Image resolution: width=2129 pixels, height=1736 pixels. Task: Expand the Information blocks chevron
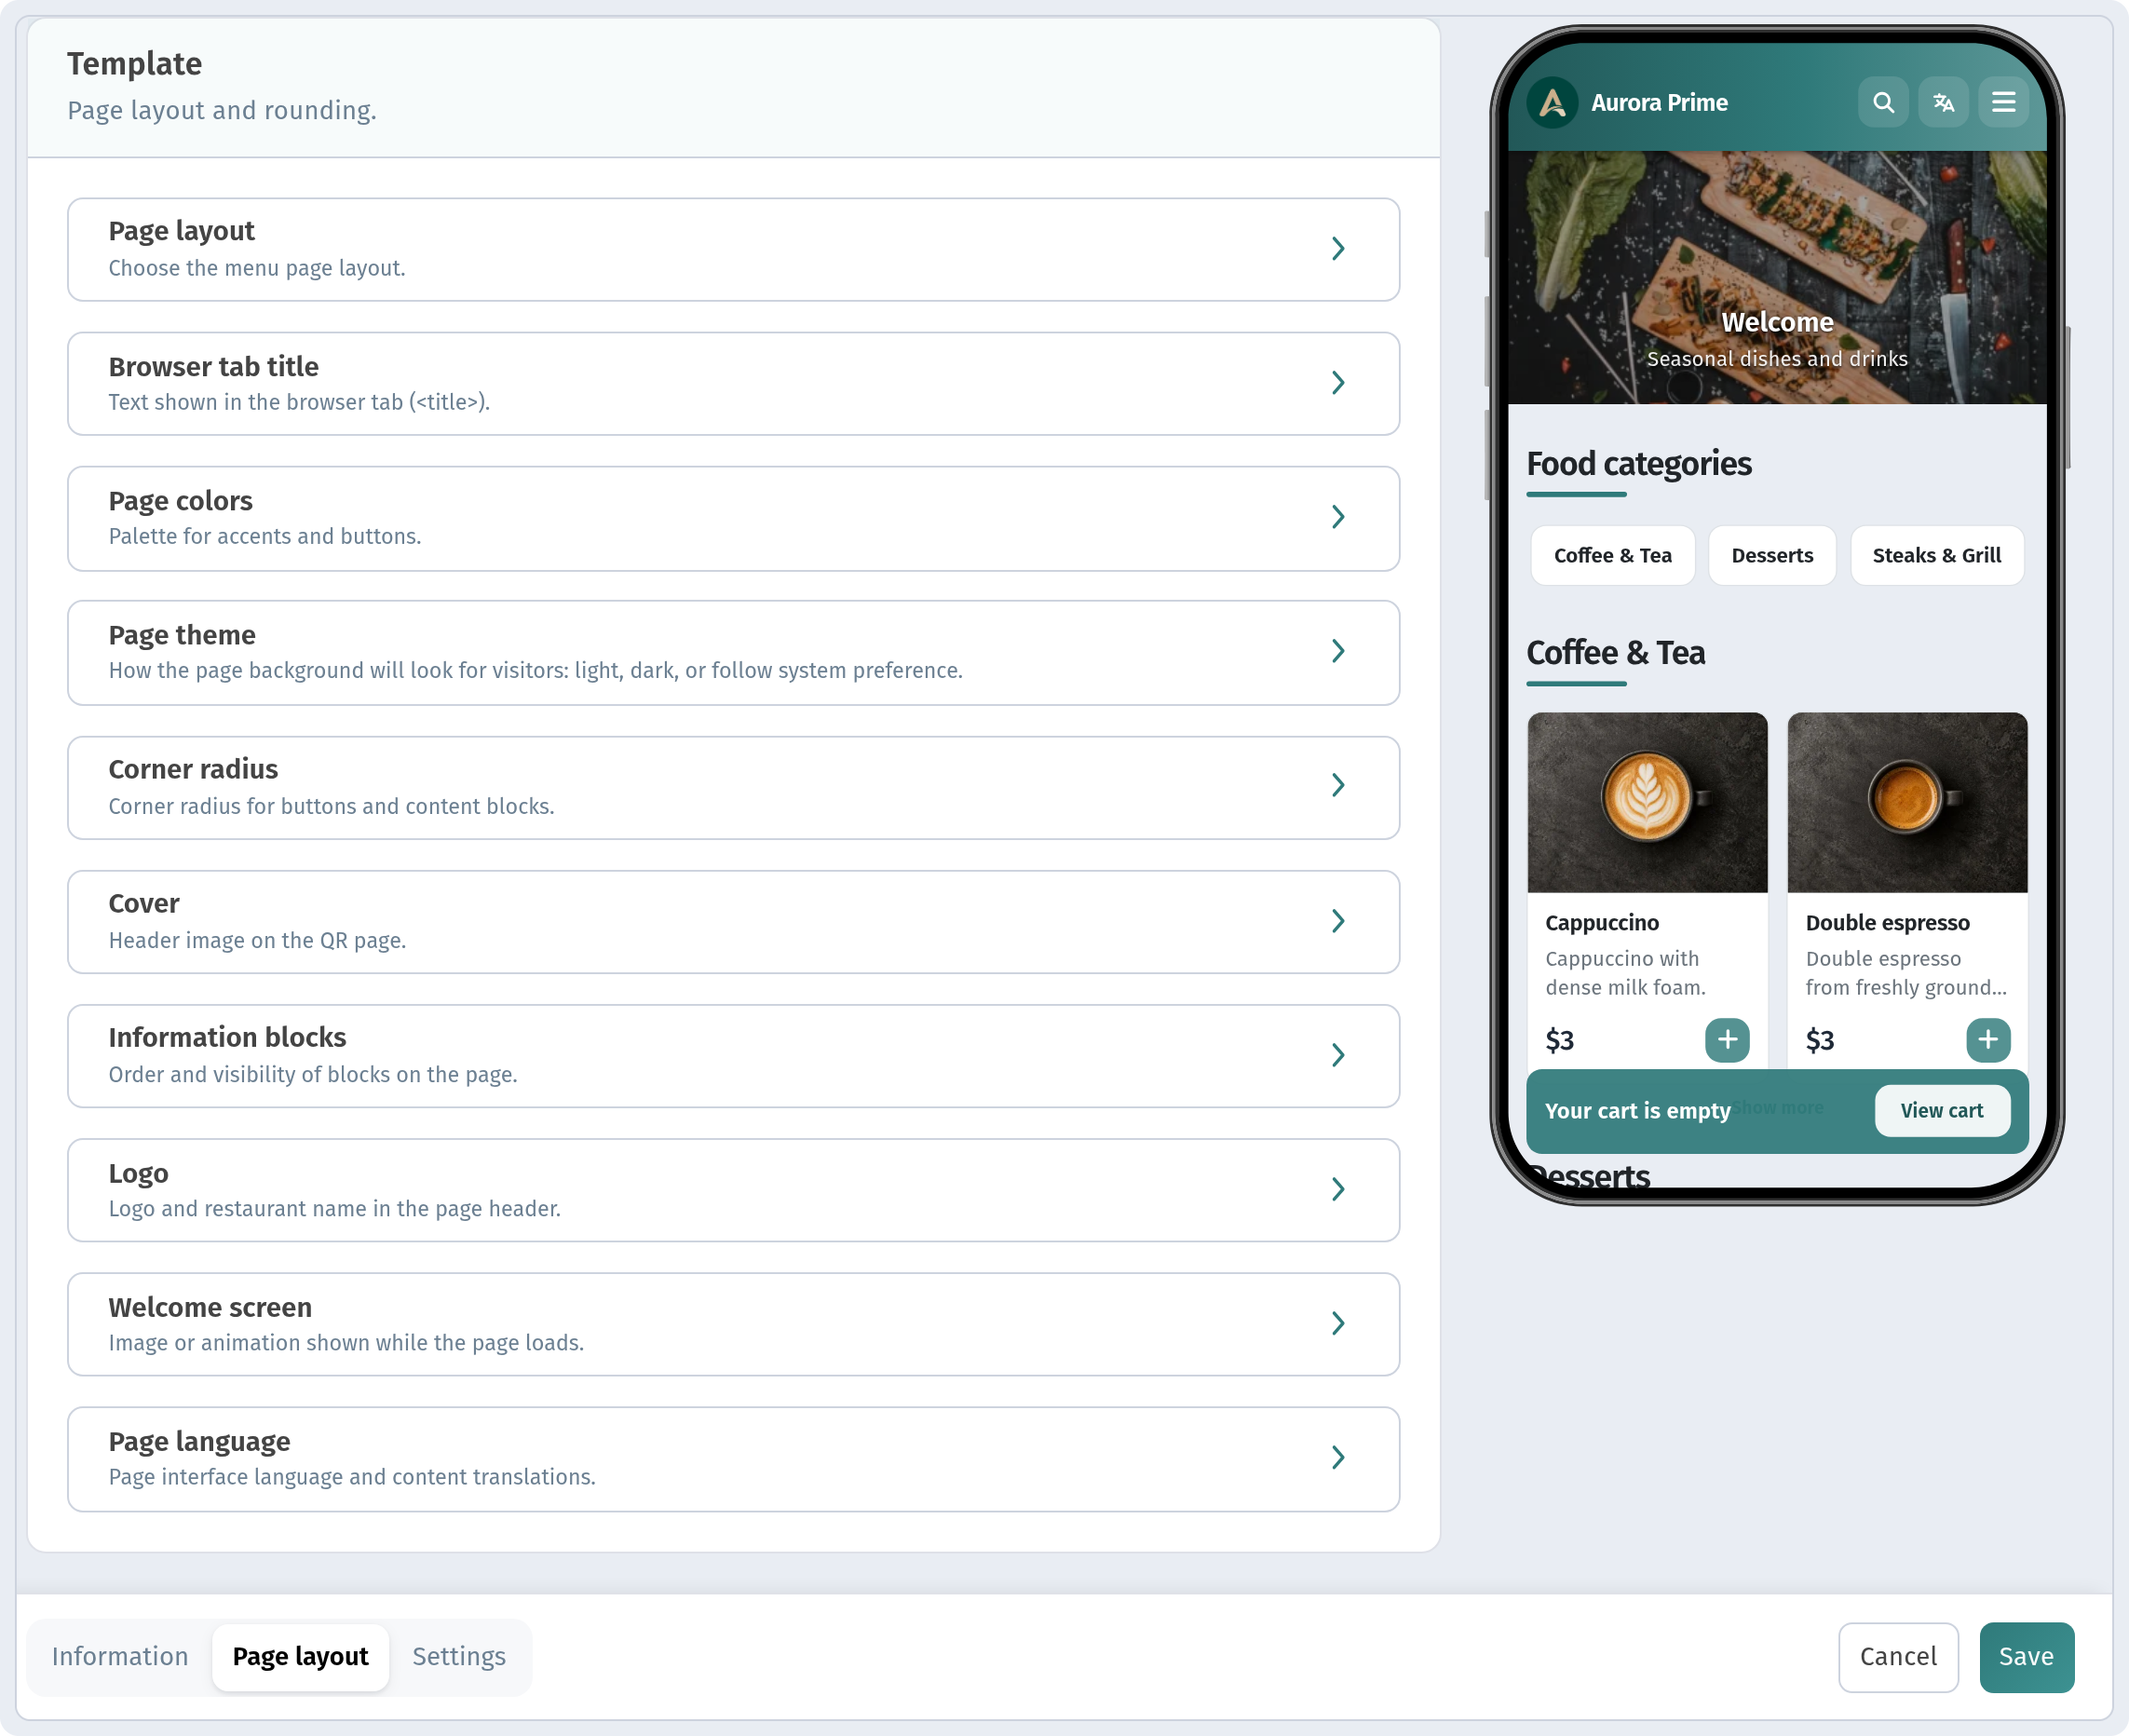1338,1055
